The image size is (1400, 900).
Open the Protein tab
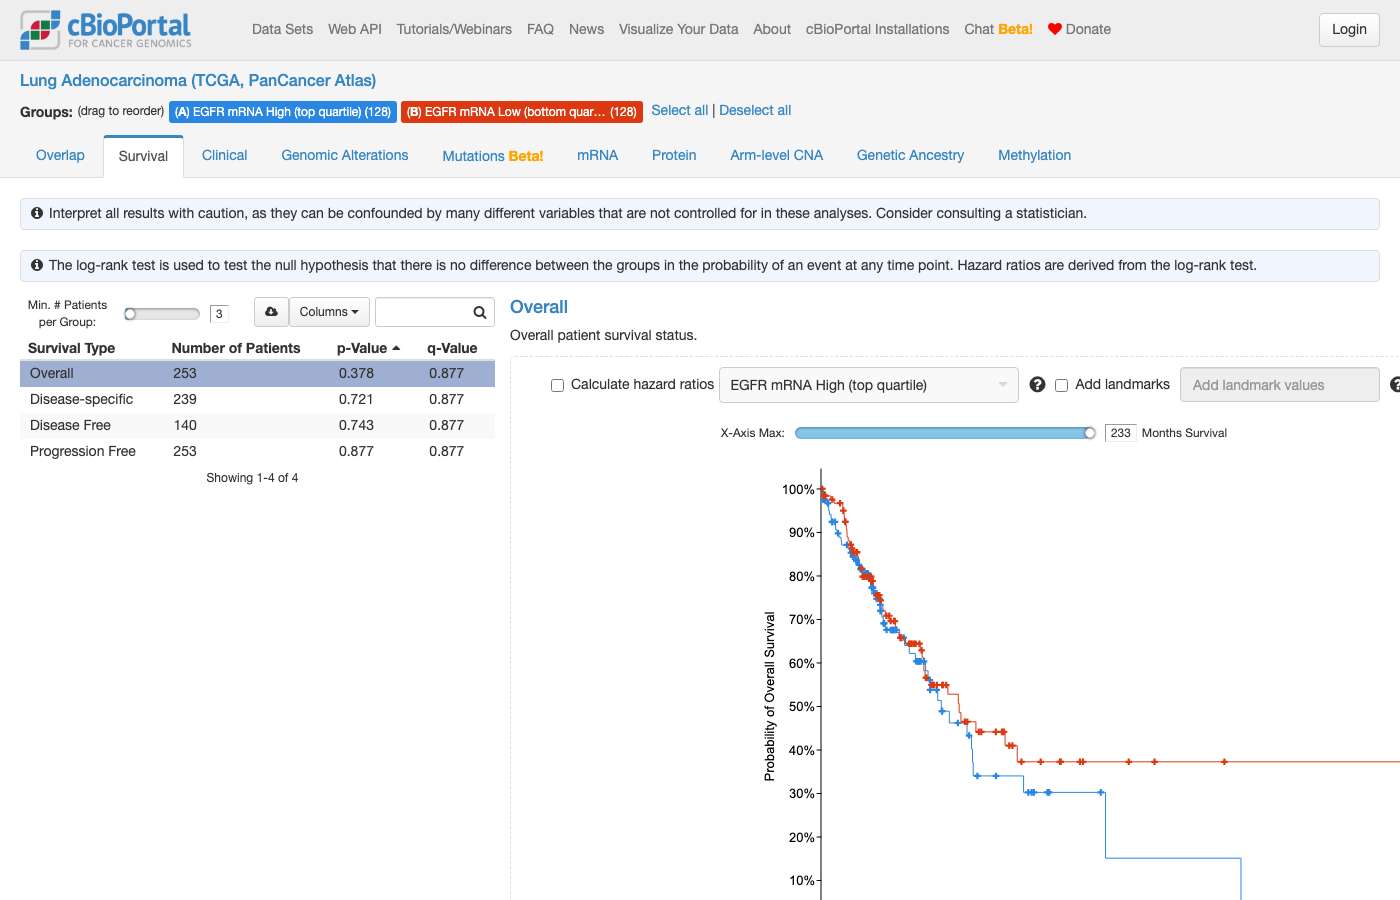tap(674, 155)
